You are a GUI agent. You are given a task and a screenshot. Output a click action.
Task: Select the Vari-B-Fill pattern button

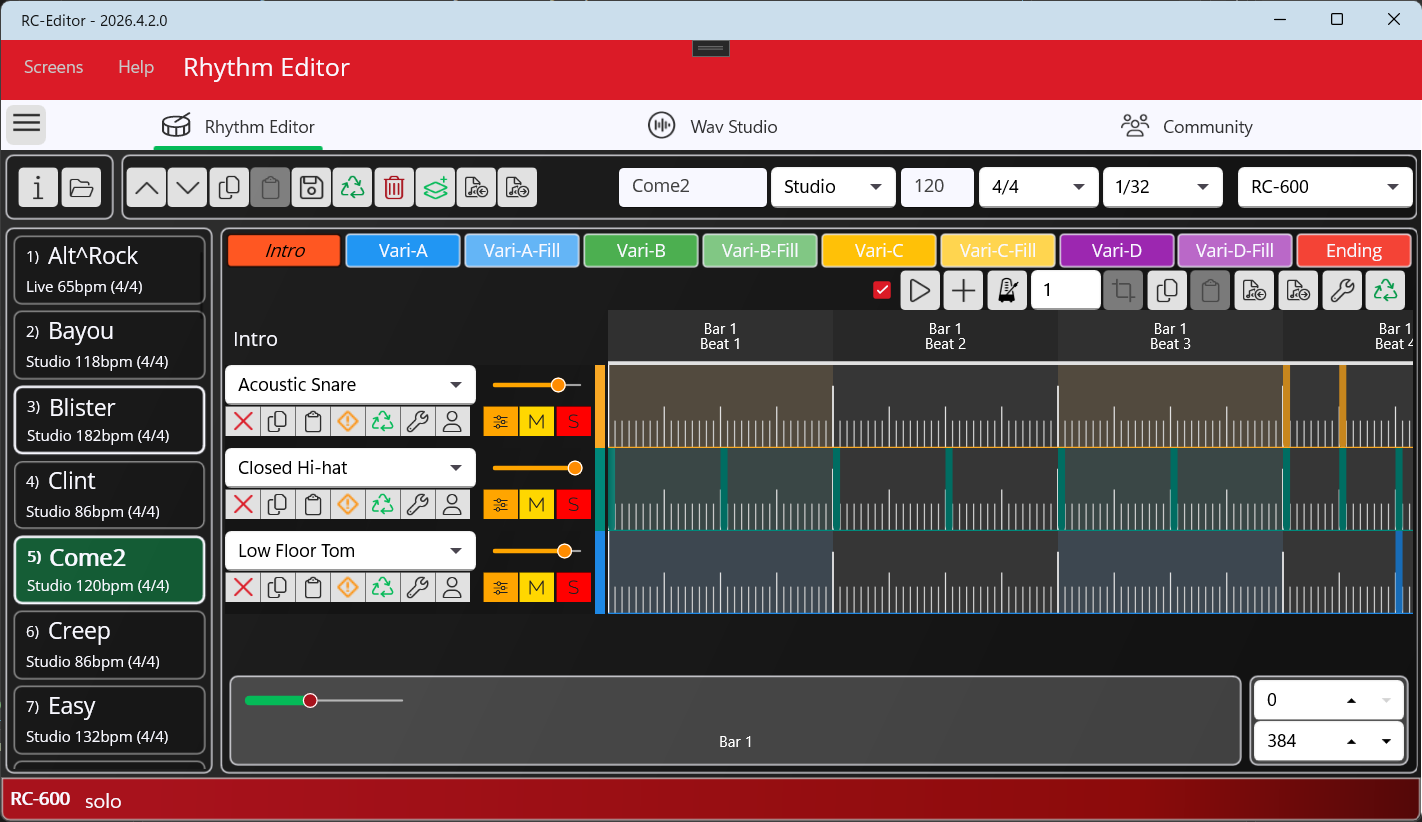(760, 251)
